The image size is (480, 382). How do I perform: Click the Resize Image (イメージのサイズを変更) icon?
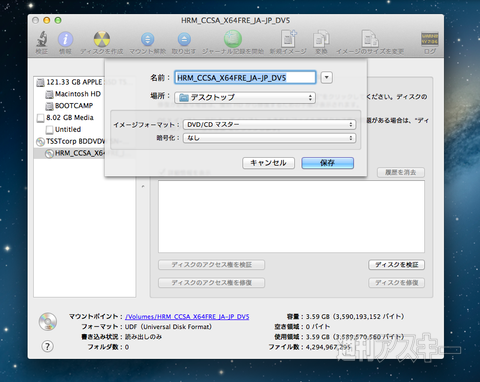point(370,39)
